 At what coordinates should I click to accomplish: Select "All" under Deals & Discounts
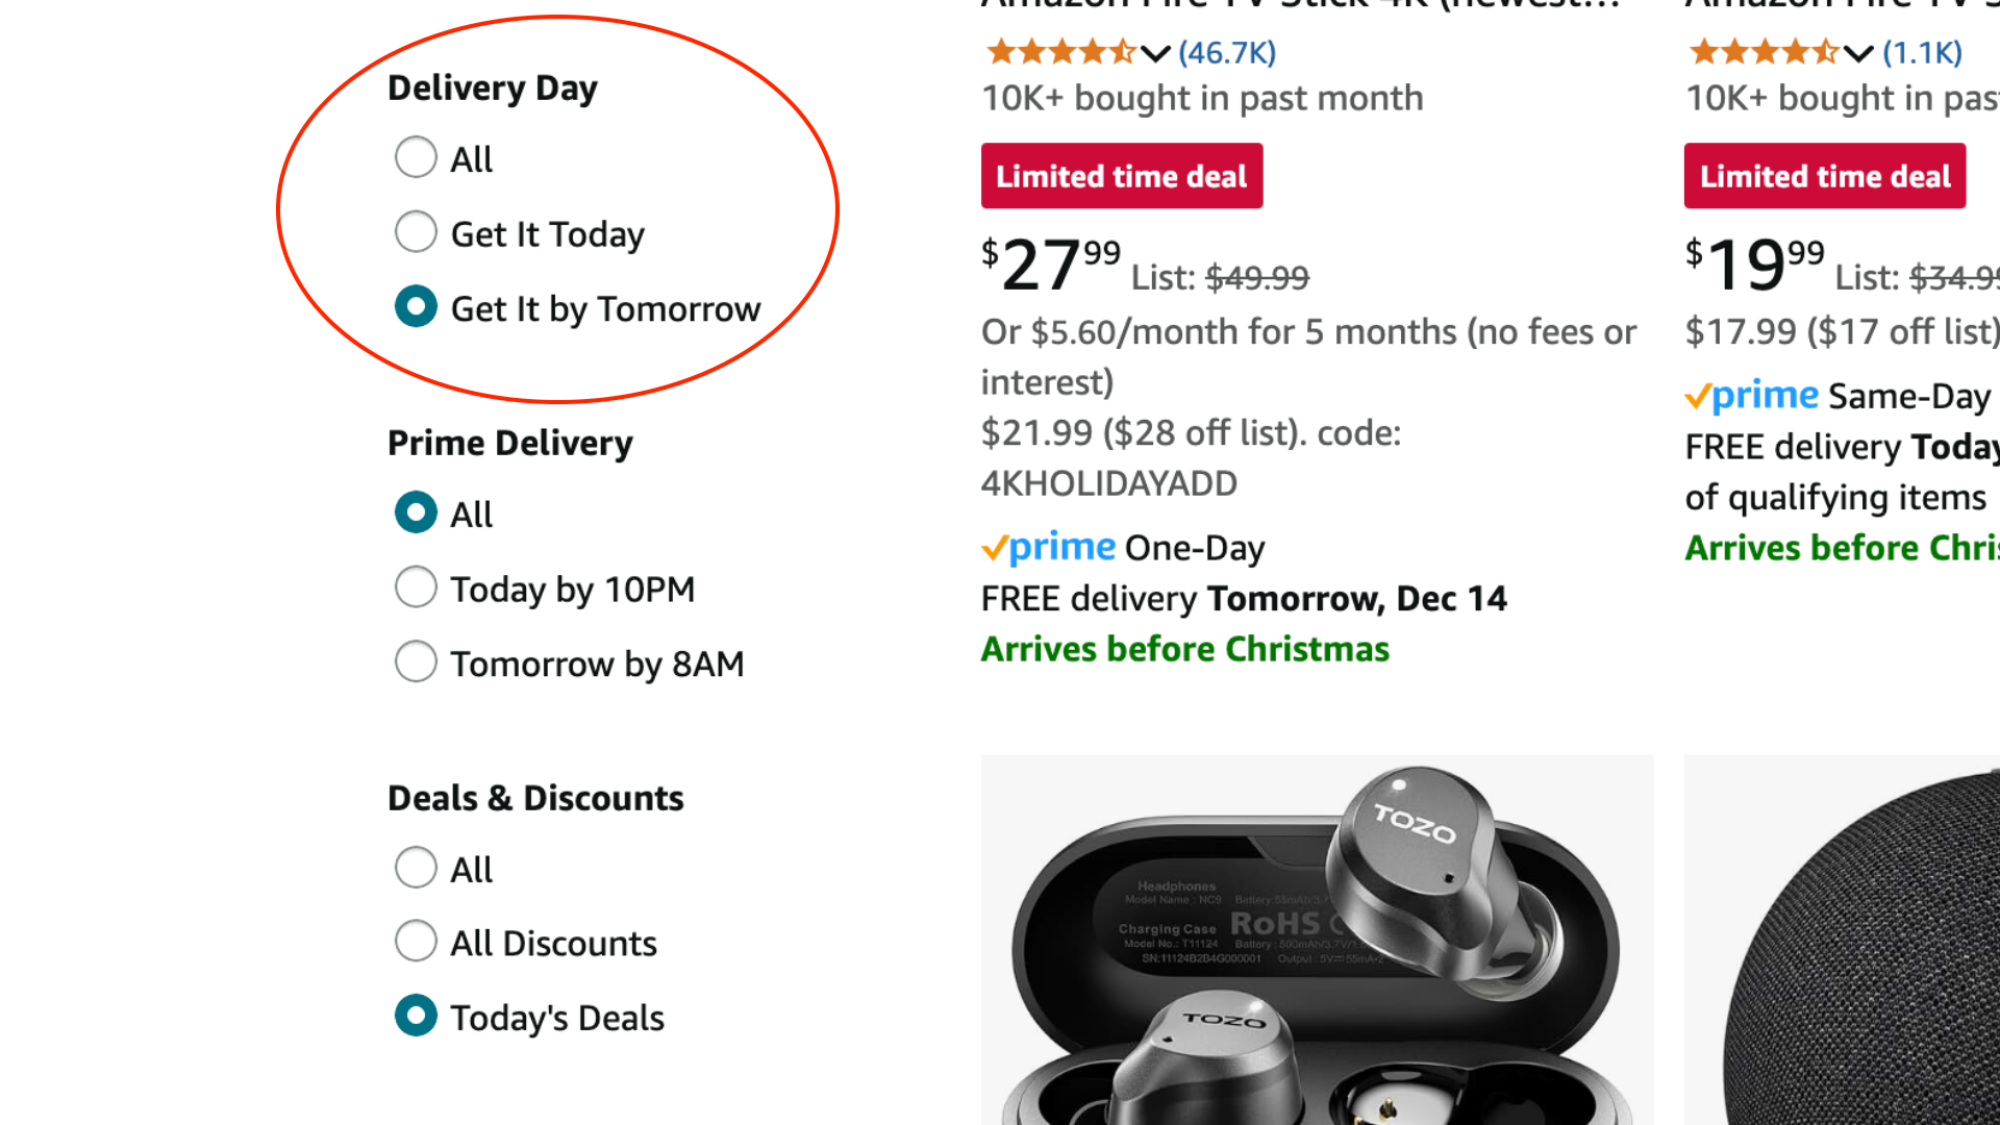[416, 867]
